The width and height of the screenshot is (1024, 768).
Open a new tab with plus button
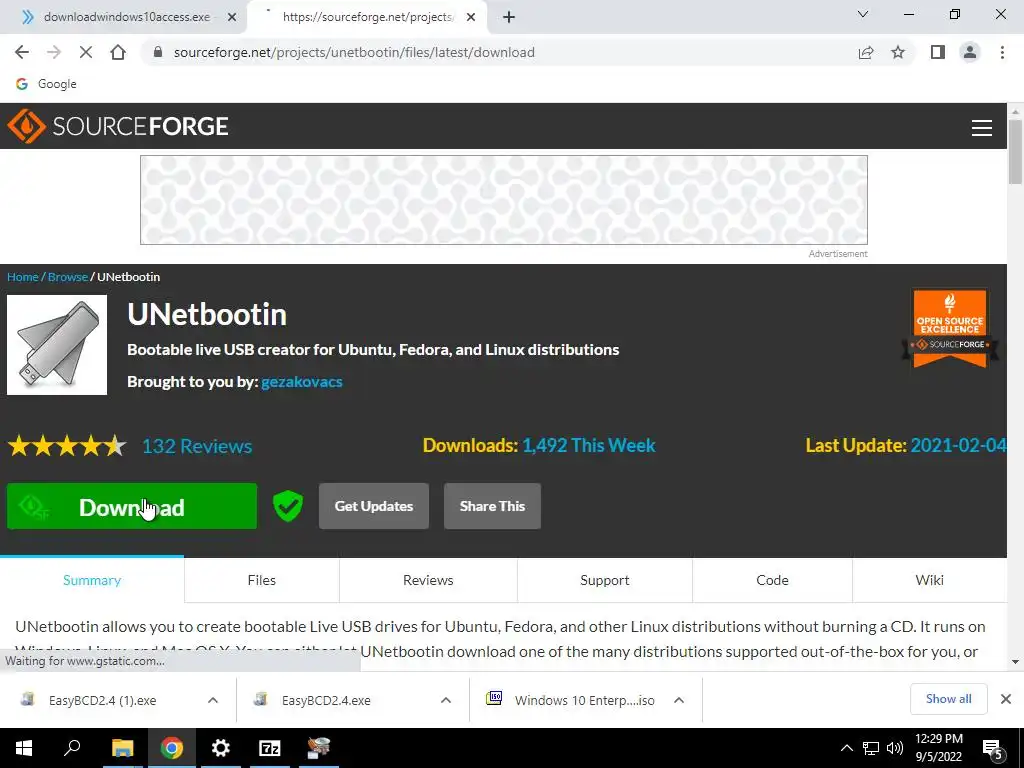click(x=509, y=17)
